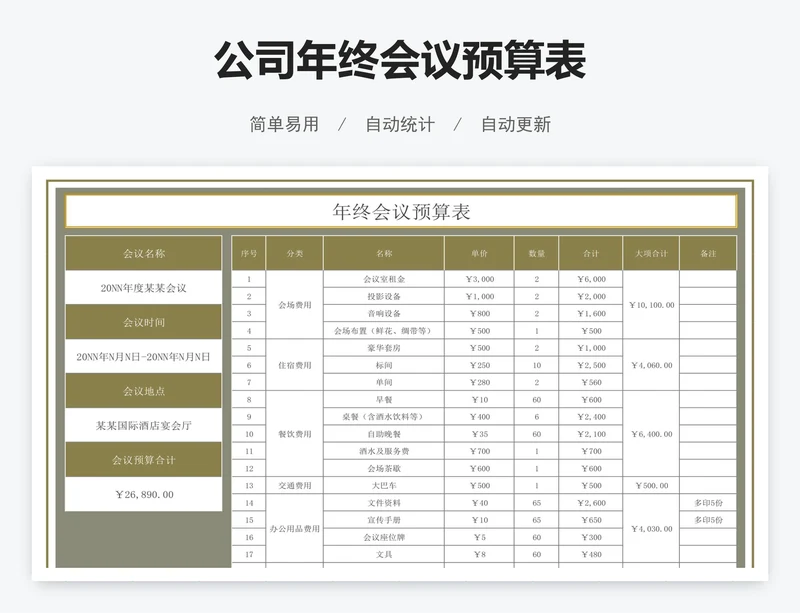This screenshot has height=613, width=800.
Task: Select the 序号 column header
Action: point(249,253)
